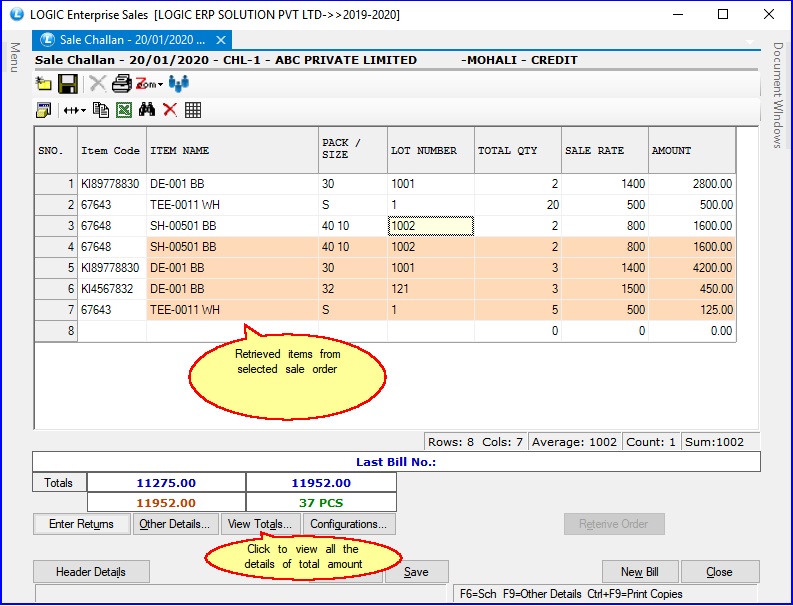
Task: Click amount 450.00 cell
Action: [692, 289]
